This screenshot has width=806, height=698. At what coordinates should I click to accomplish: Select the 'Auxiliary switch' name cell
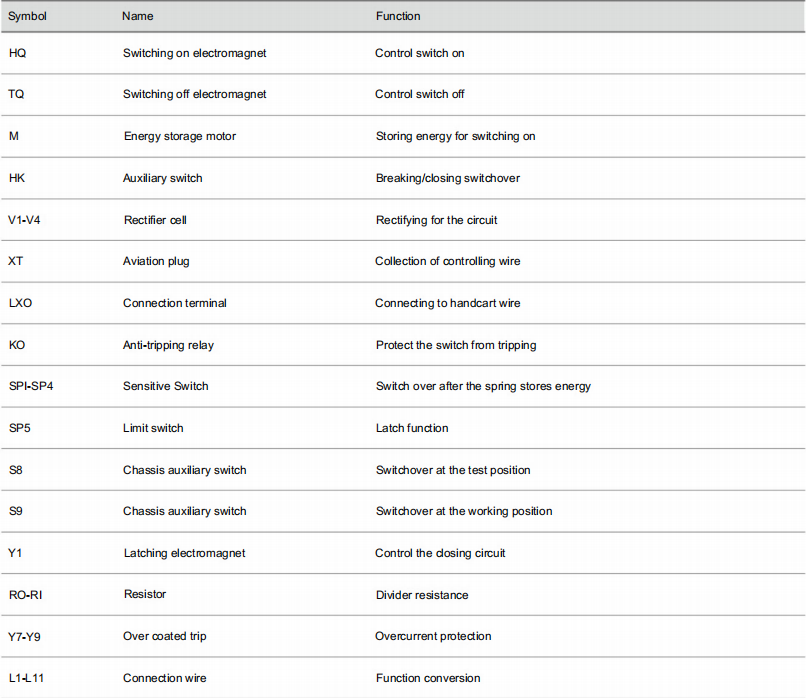162,178
